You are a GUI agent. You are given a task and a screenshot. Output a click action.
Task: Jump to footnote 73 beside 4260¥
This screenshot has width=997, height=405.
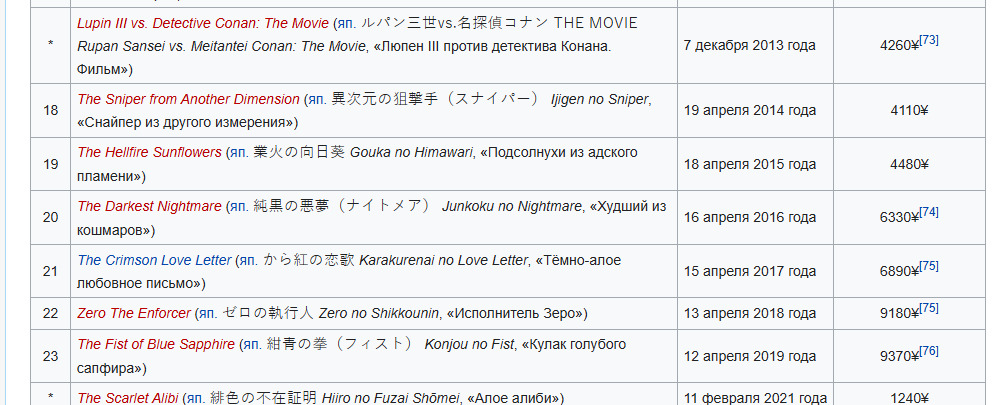[x=929, y=39]
